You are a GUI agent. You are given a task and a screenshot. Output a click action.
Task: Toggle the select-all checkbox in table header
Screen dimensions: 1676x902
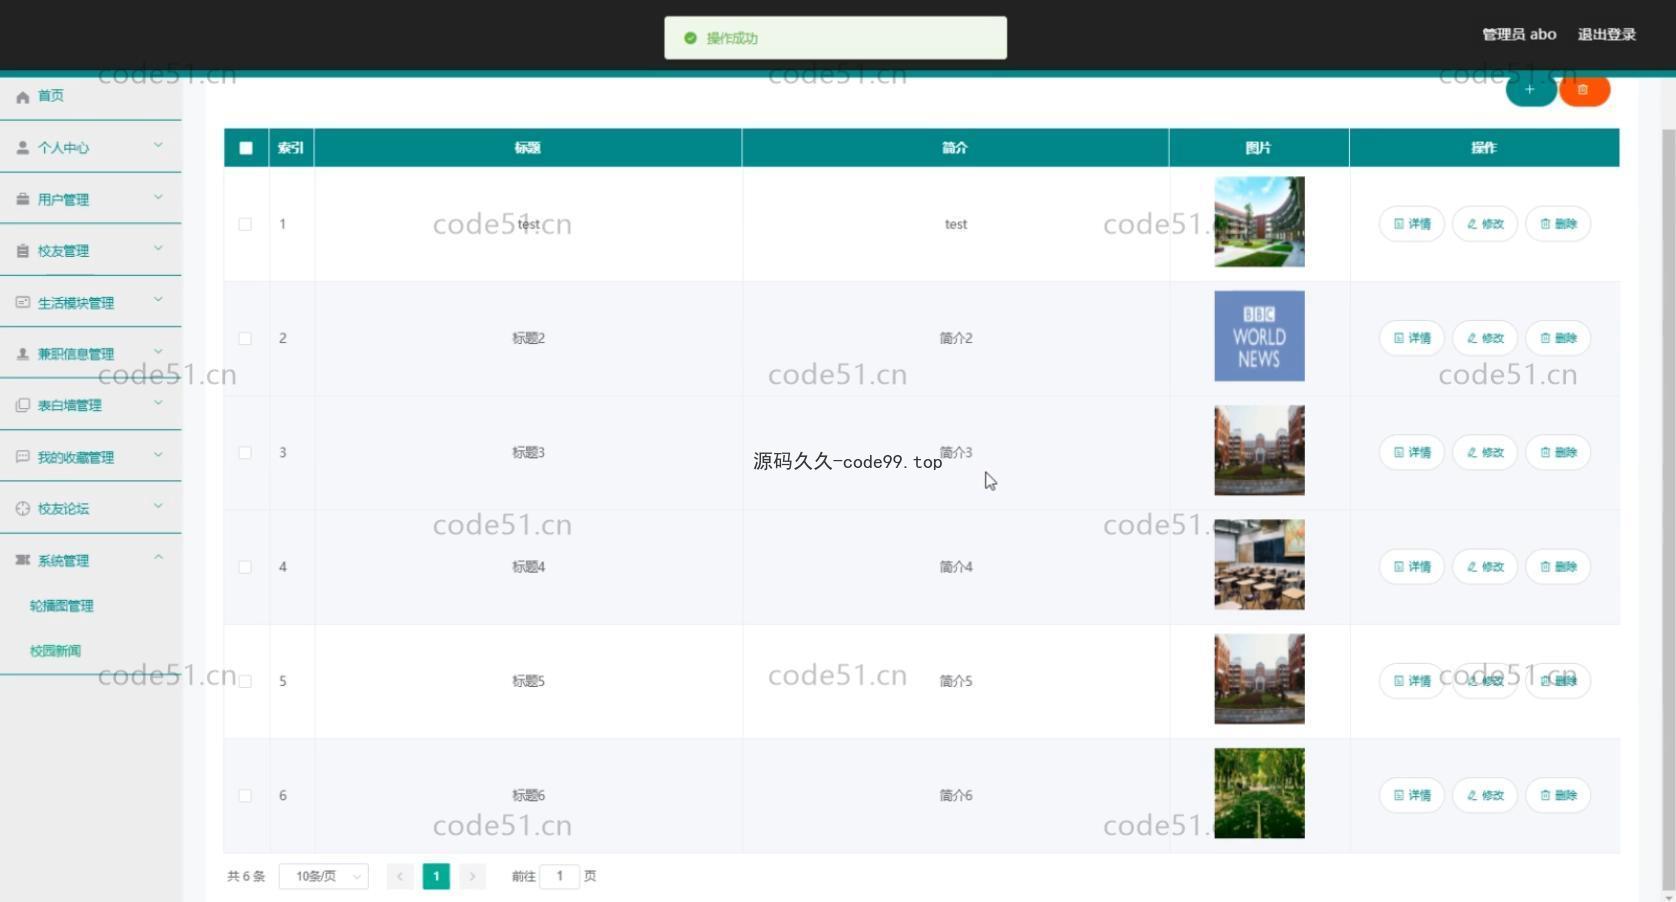click(246, 148)
